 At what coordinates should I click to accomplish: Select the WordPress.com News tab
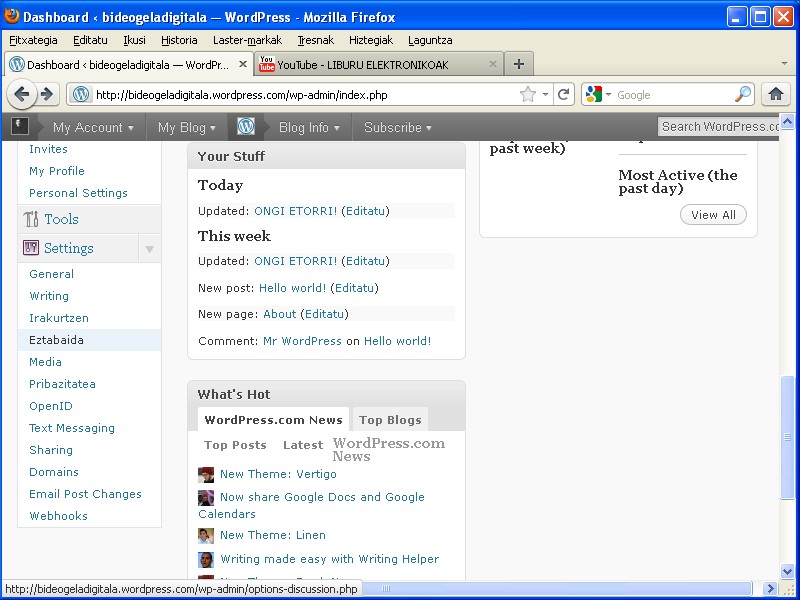coord(273,420)
